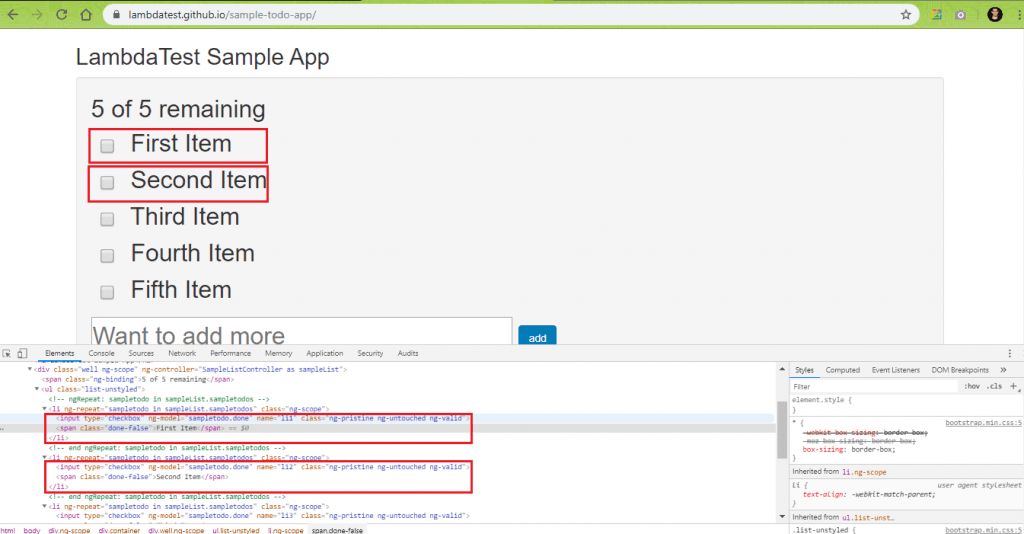Select the DOM Breakpoints pane tab

pos(960,369)
